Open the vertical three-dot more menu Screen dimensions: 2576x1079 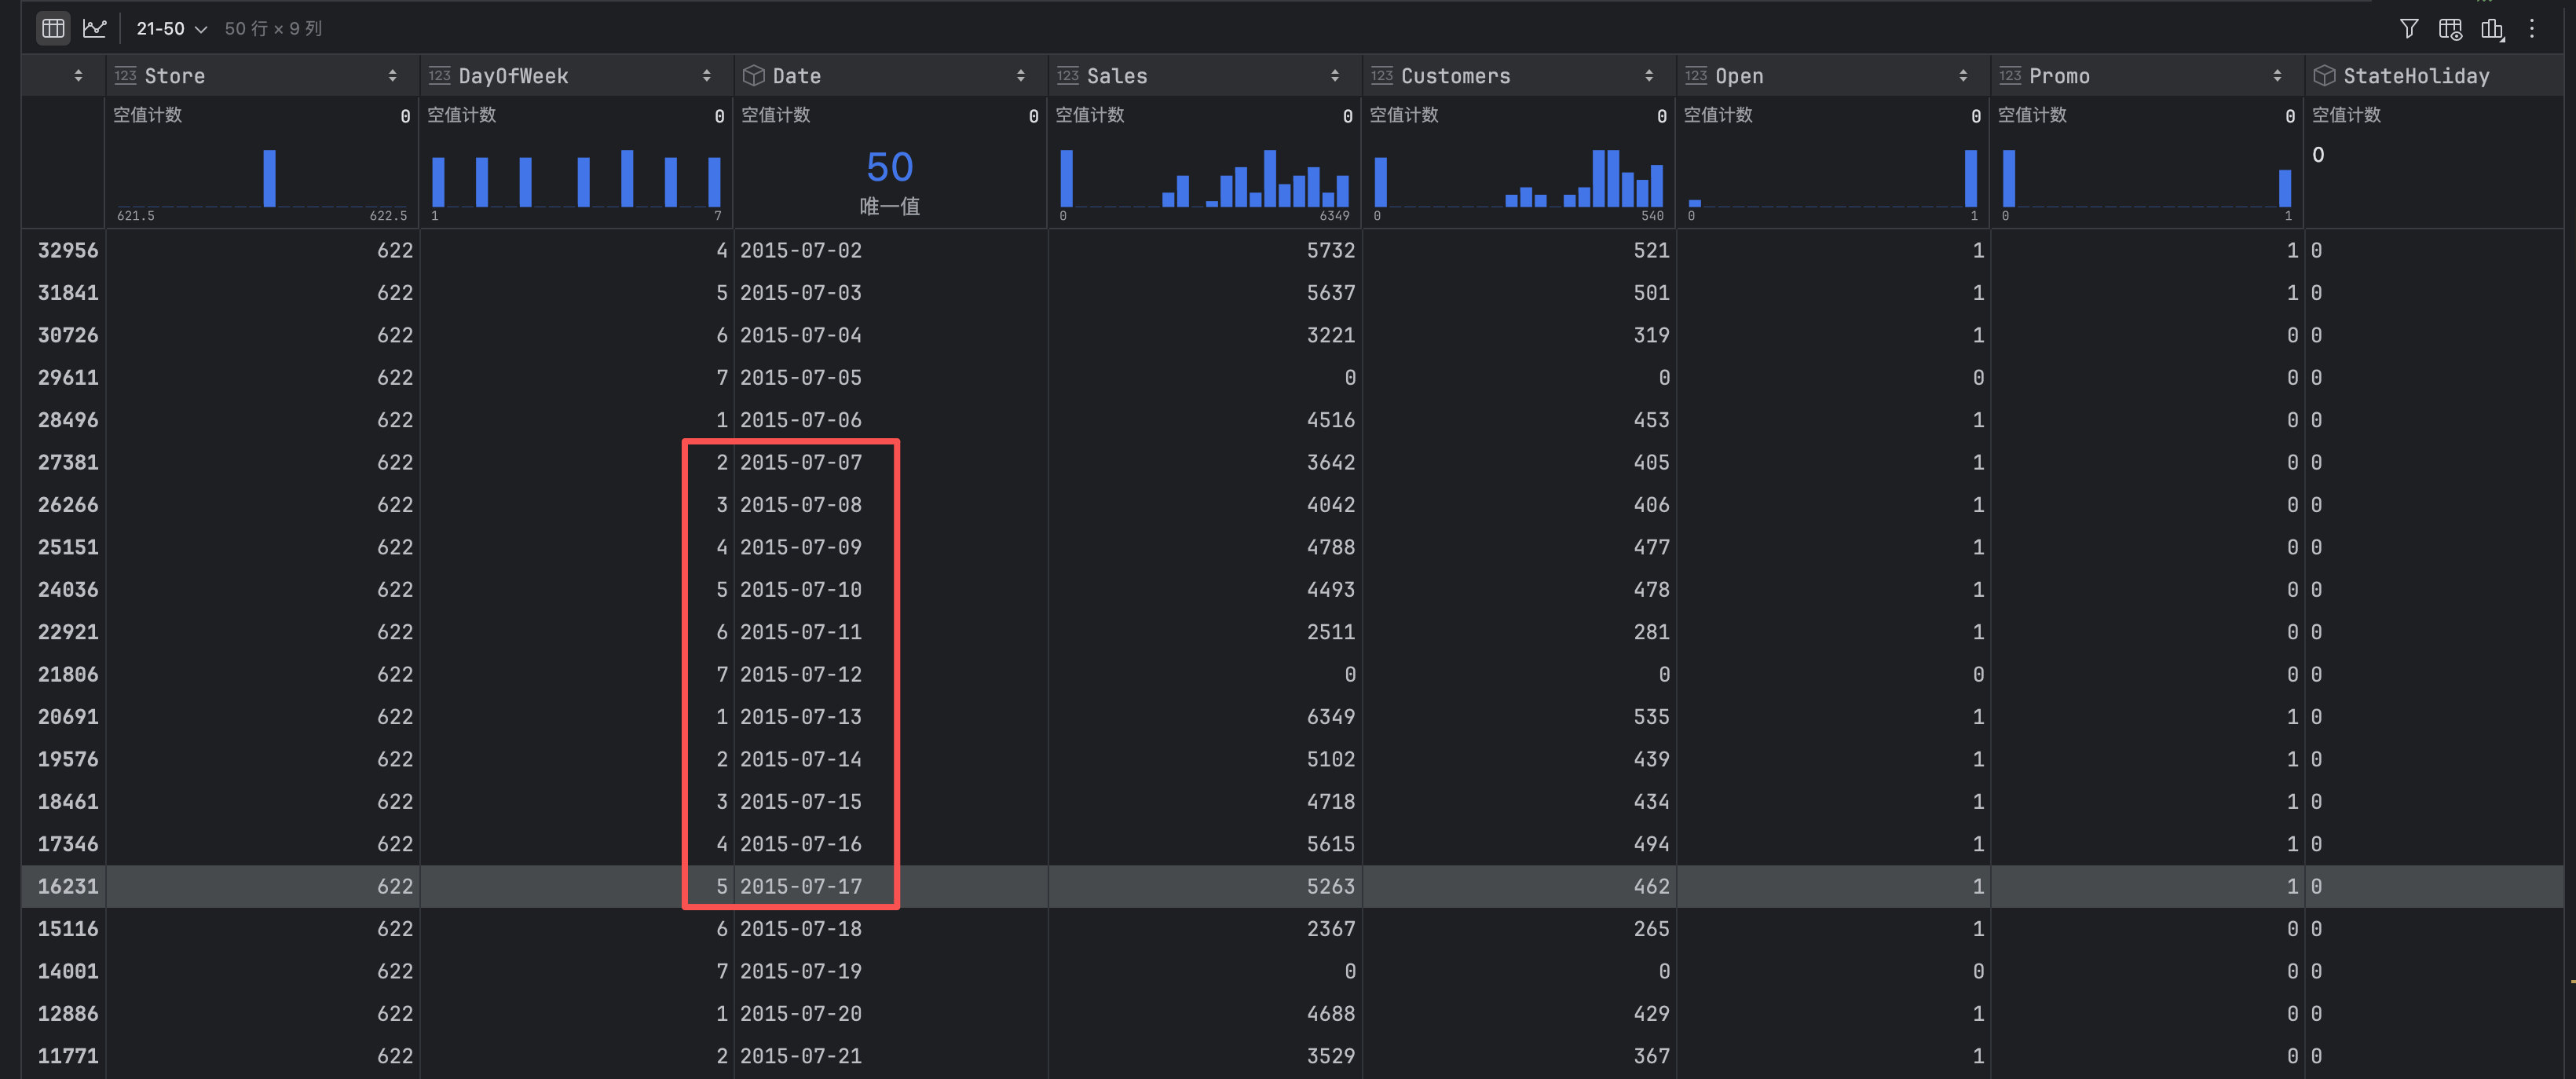click(2532, 28)
